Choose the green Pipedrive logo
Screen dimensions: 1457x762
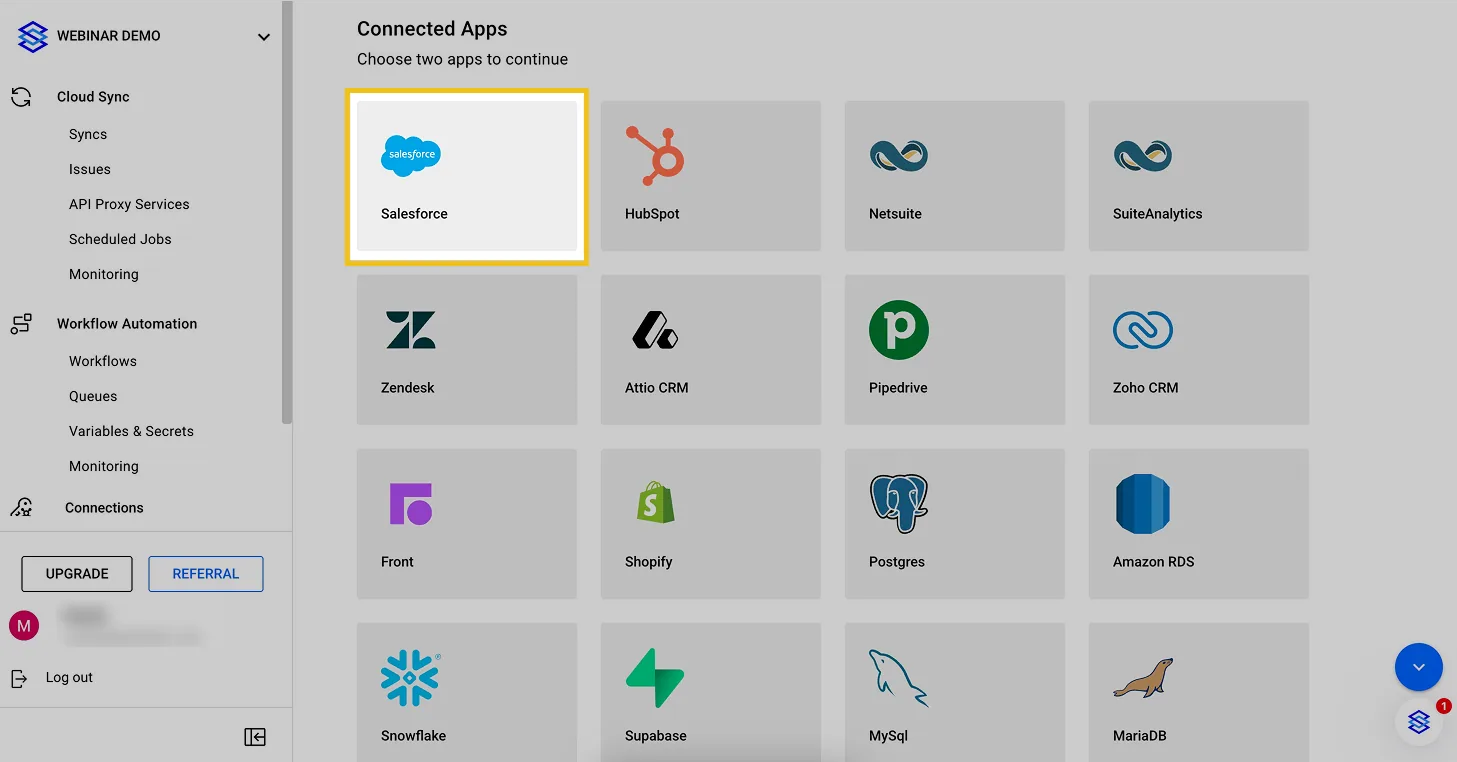click(899, 330)
